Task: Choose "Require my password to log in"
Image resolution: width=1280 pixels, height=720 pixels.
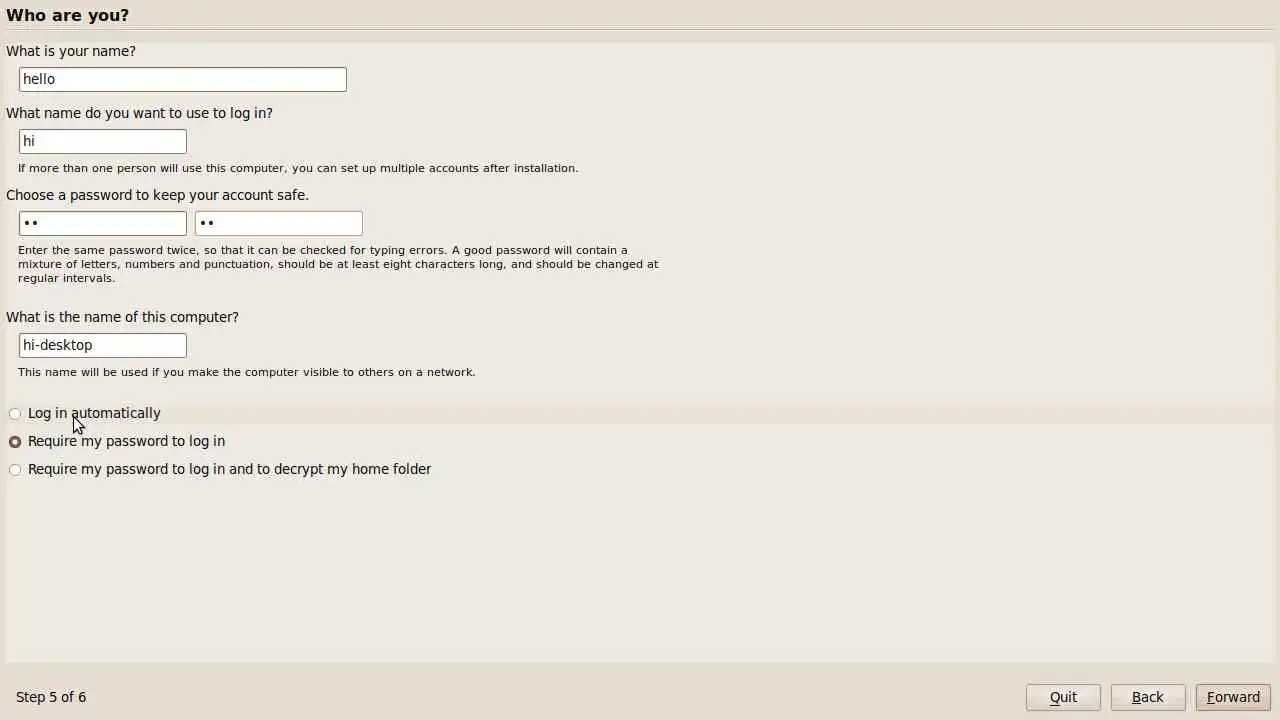Action: click(117, 441)
